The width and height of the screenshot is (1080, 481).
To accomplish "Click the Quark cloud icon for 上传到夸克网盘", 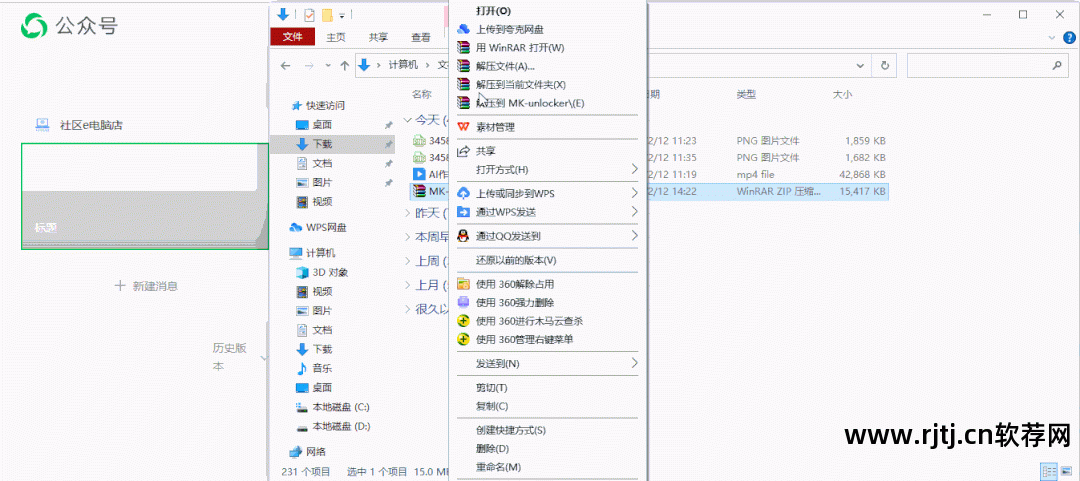I will click(464, 29).
